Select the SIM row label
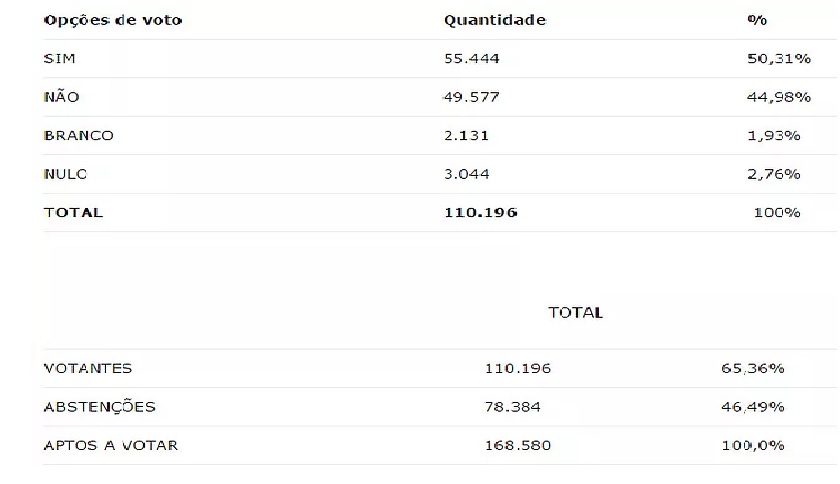Screen dimensions: 840x484 [x=59, y=58]
